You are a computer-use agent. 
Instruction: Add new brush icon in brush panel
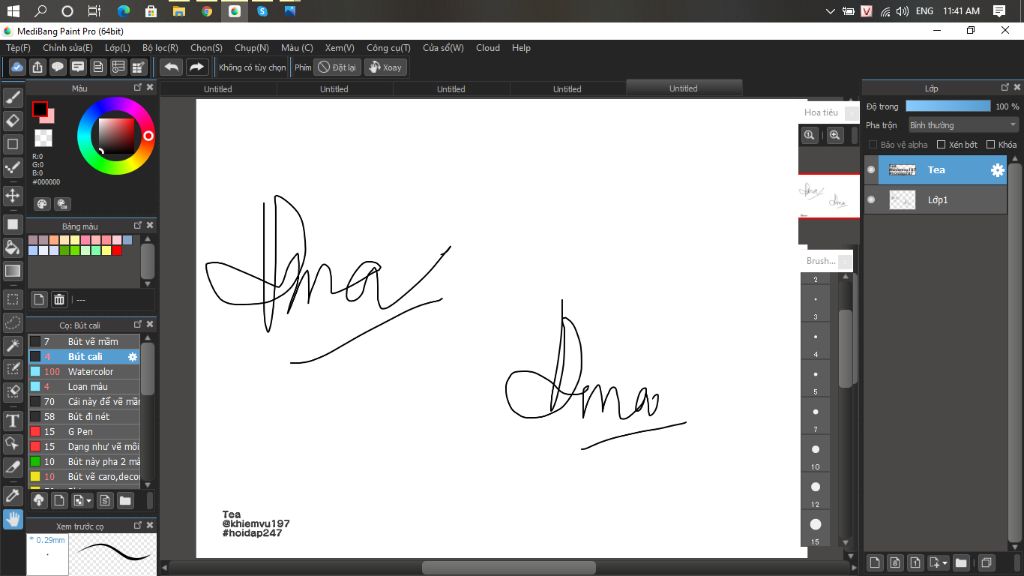tap(59, 501)
